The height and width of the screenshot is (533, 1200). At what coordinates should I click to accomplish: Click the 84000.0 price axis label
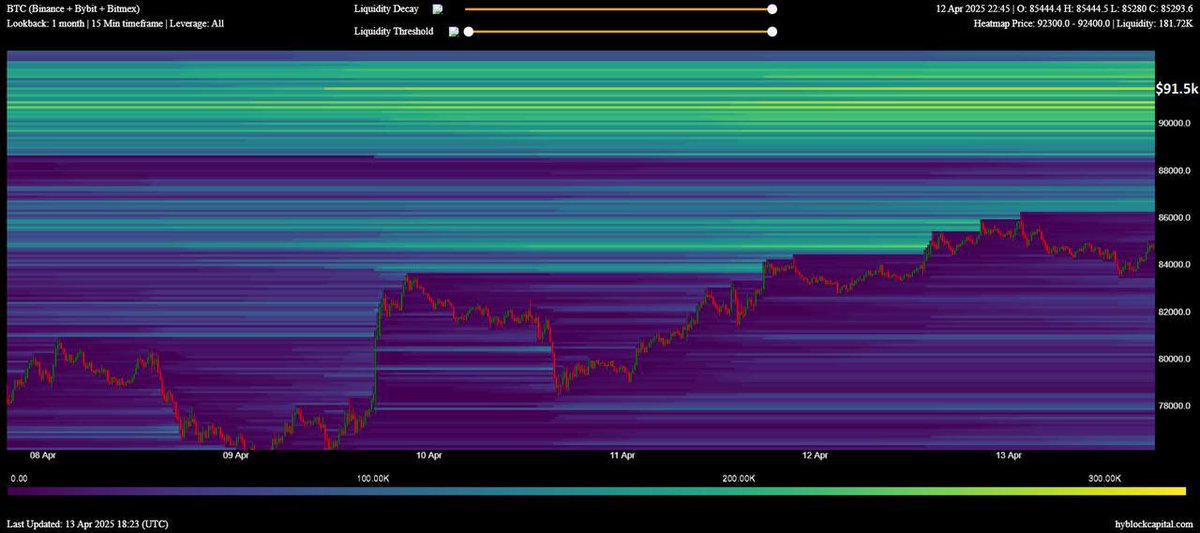1176,264
